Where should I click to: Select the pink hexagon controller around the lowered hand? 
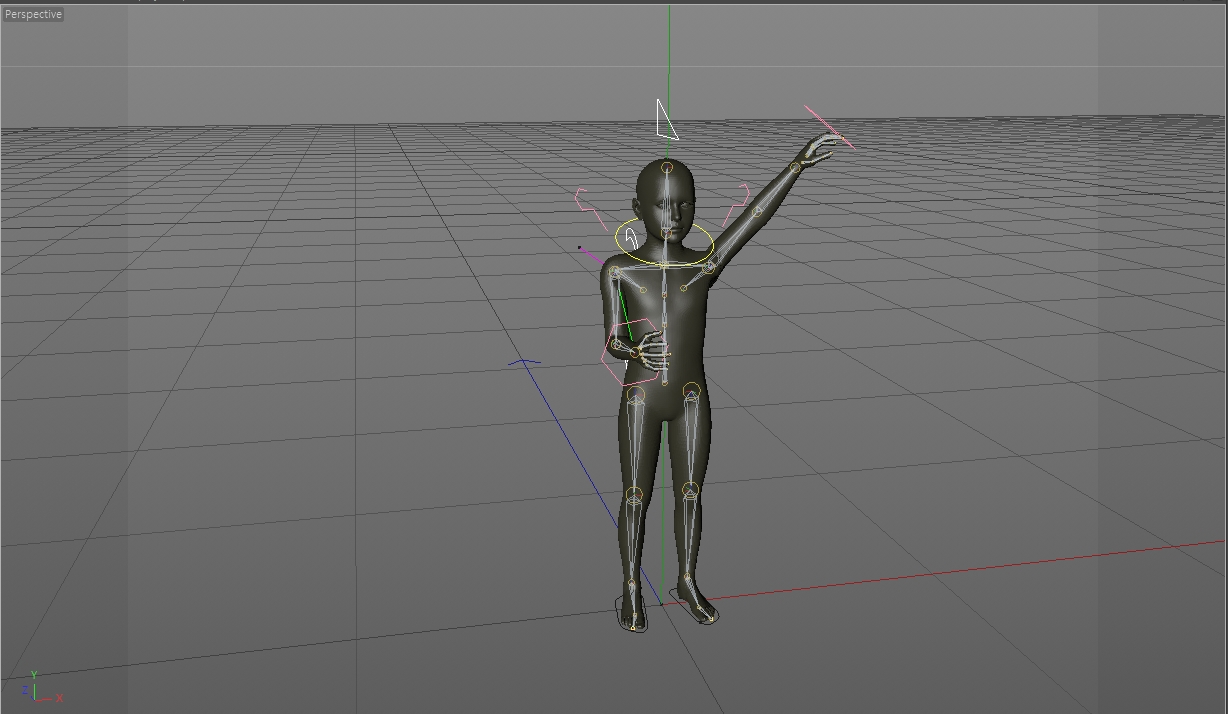pyautogui.click(x=634, y=352)
